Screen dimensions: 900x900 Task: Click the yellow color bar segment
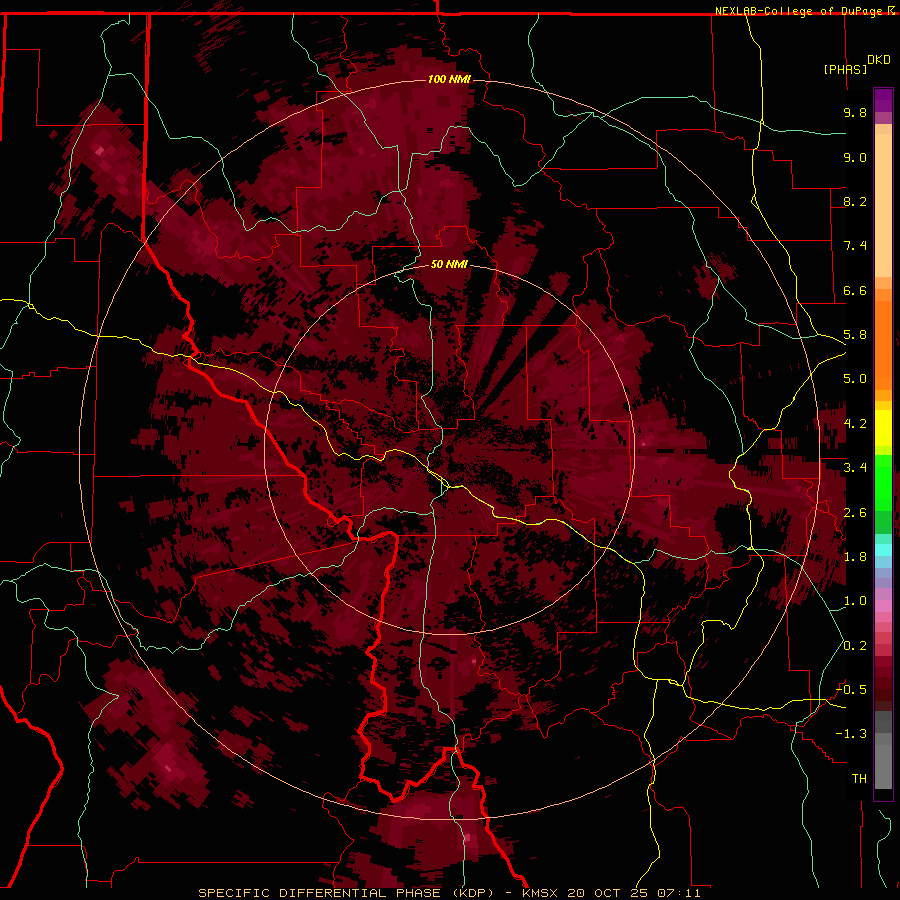tap(883, 428)
